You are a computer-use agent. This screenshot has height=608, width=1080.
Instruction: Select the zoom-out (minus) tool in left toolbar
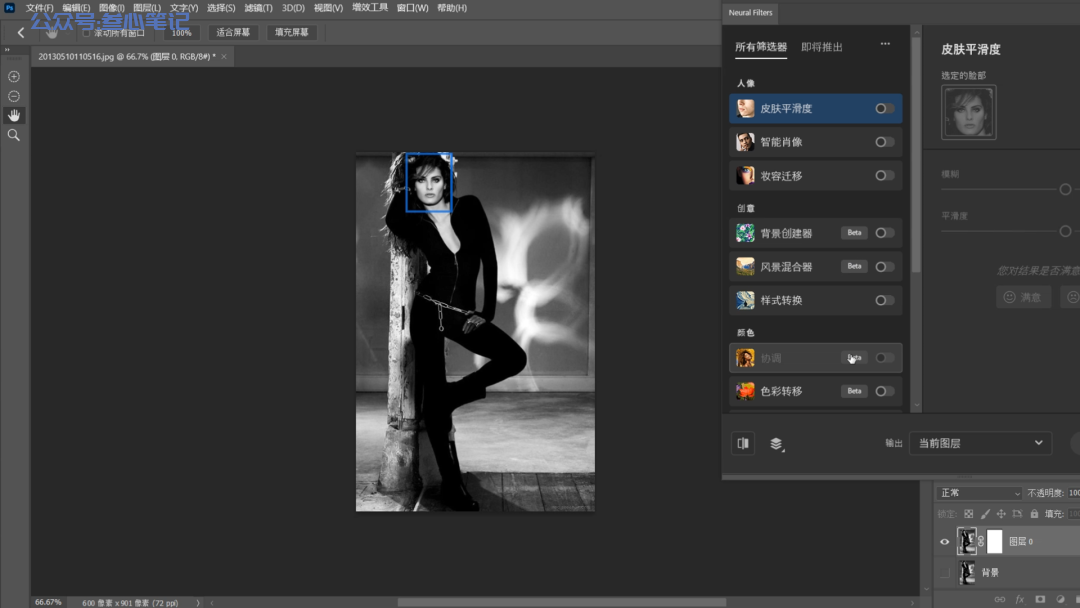[14, 96]
